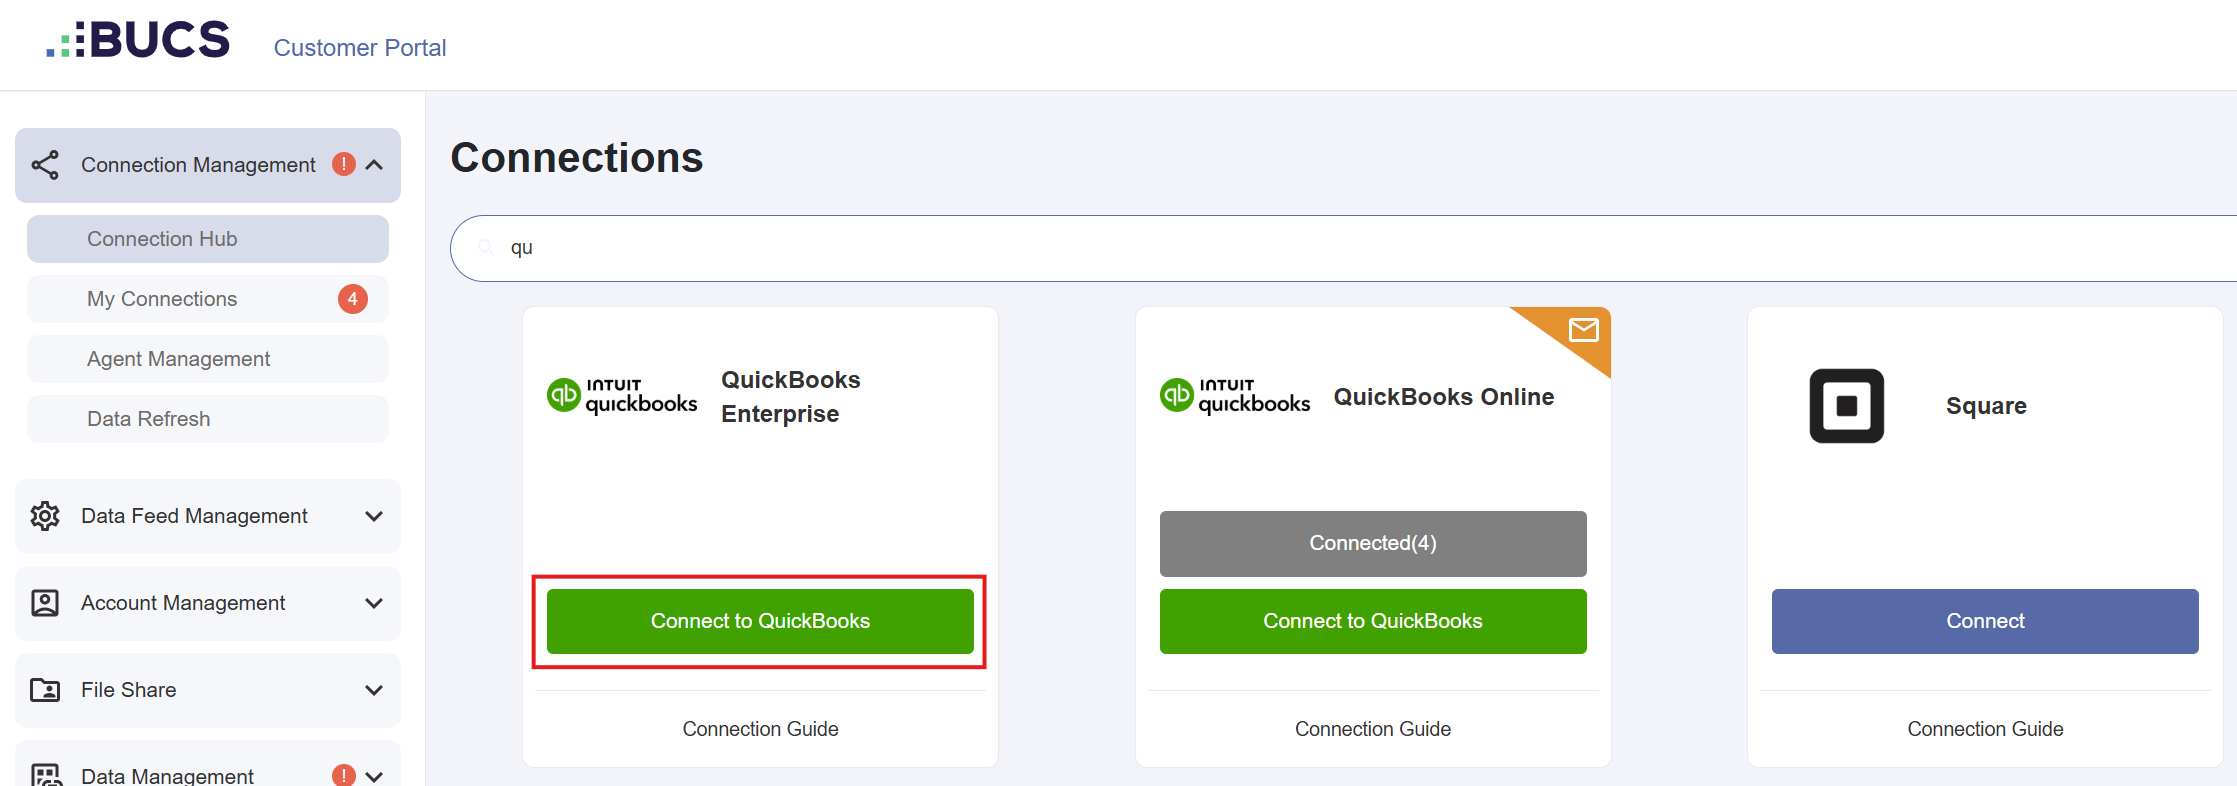Click the QuickBooks Online logo
2237x786 pixels.
[x=1235, y=397]
